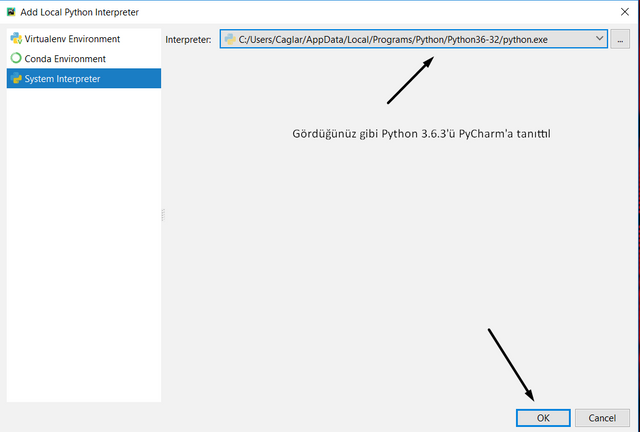The width and height of the screenshot is (640, 432).
Task: Click the PyCharm icon in the title bar
Action: pyautogui.click(x=10, y=10)
